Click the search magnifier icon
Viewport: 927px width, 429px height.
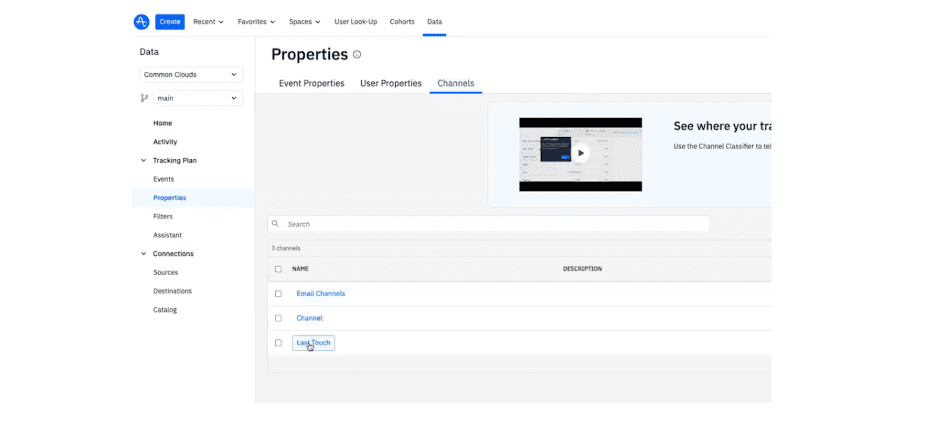(275, 224)
